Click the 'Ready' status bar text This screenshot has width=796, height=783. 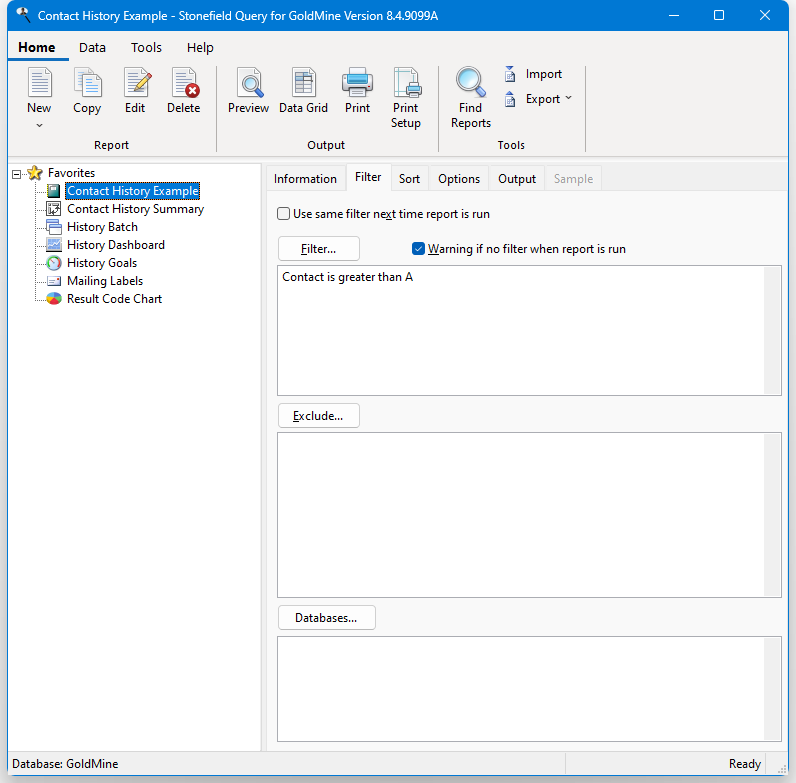coord(745,764)
